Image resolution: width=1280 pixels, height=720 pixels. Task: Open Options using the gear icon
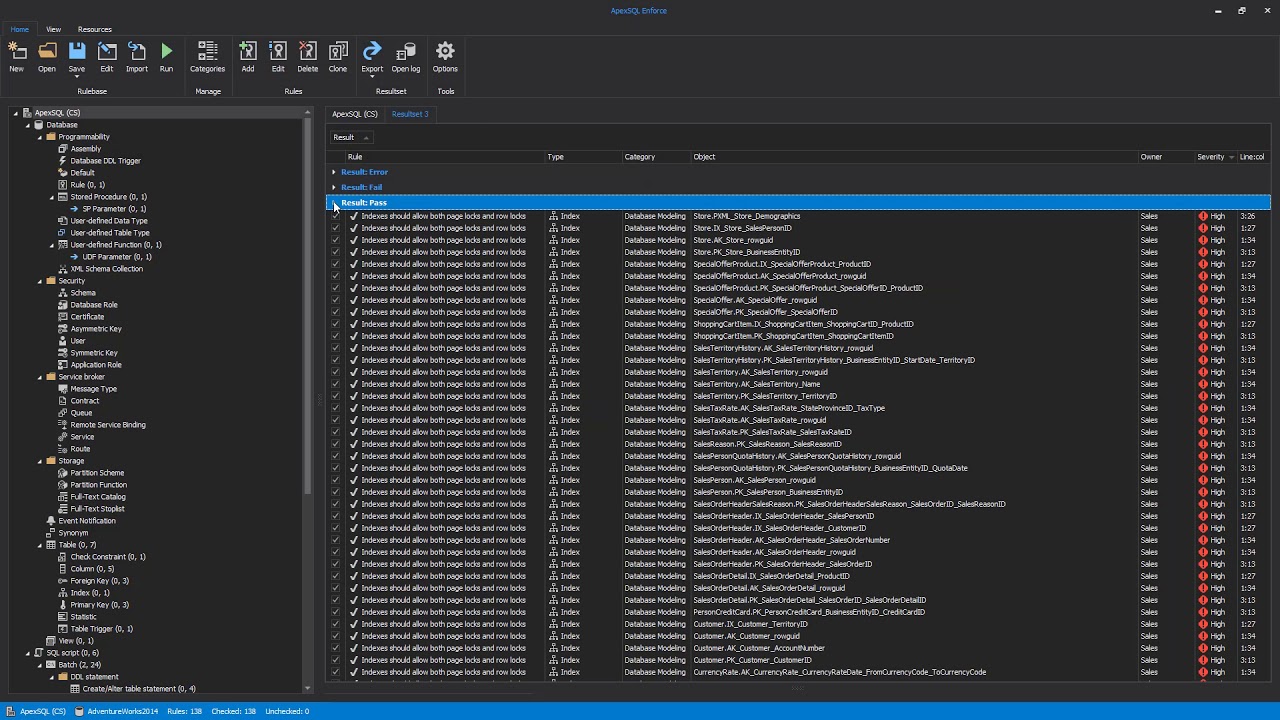coord(445,51)
